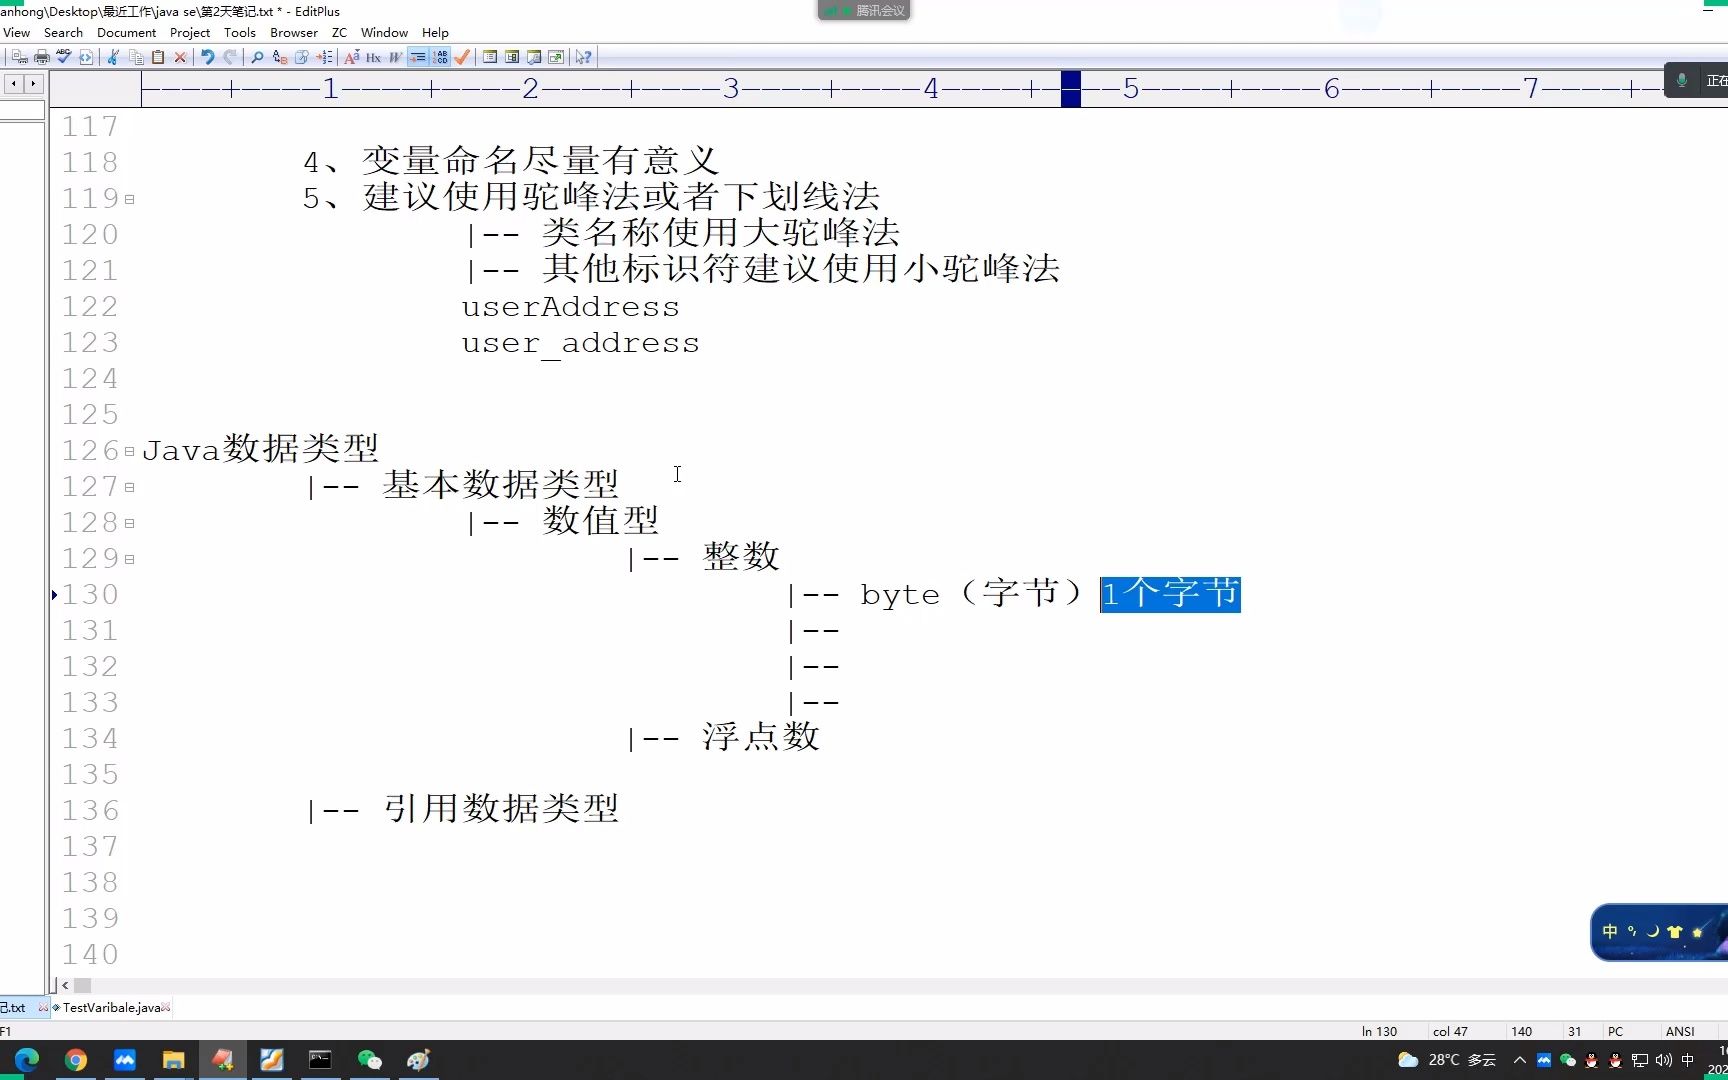Viewport: 1728px width, 1080px height.
Task: Open Find with the magnifier icon
Action: pyautogui.click(x=257, y=57)
